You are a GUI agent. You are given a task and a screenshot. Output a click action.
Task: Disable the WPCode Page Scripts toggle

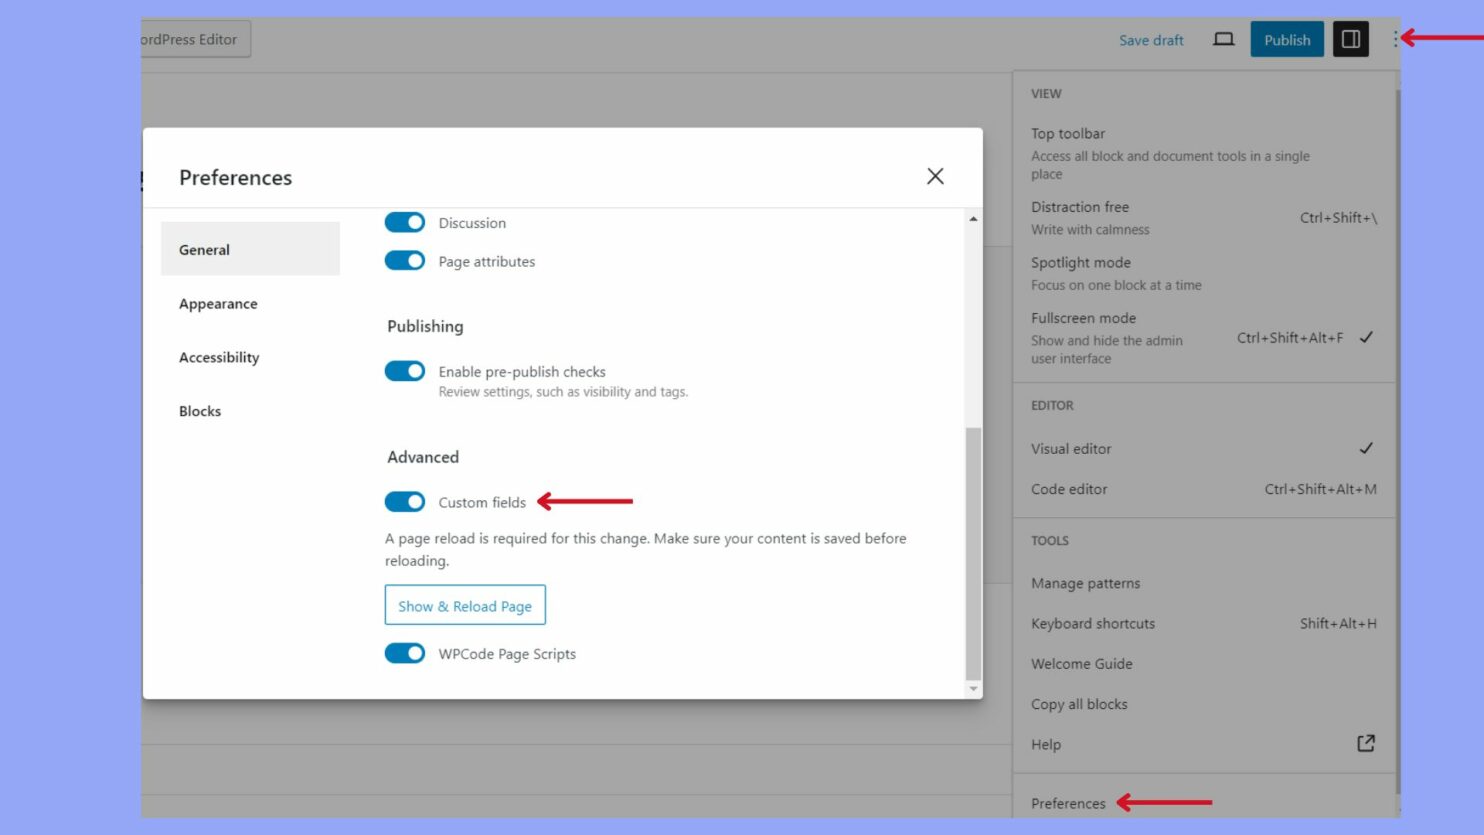[x=404, y=652]
